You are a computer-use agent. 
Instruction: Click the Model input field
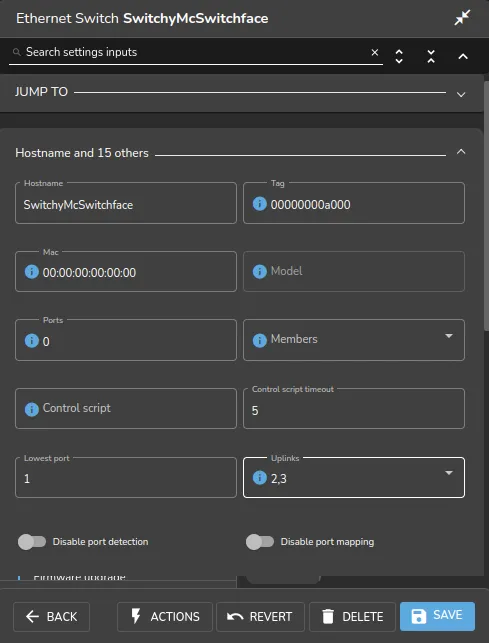pyautogui.click(x=354, y=271)
